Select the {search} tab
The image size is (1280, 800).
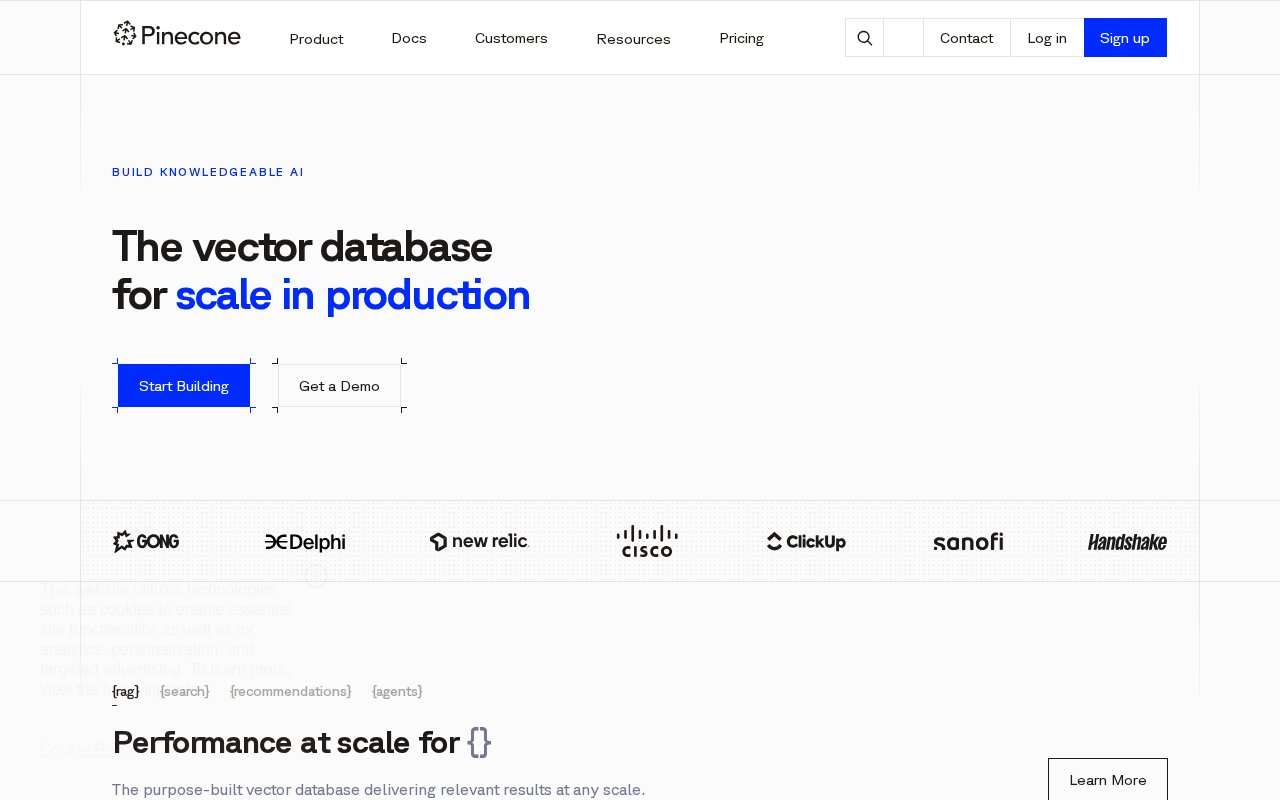(185, 691)
